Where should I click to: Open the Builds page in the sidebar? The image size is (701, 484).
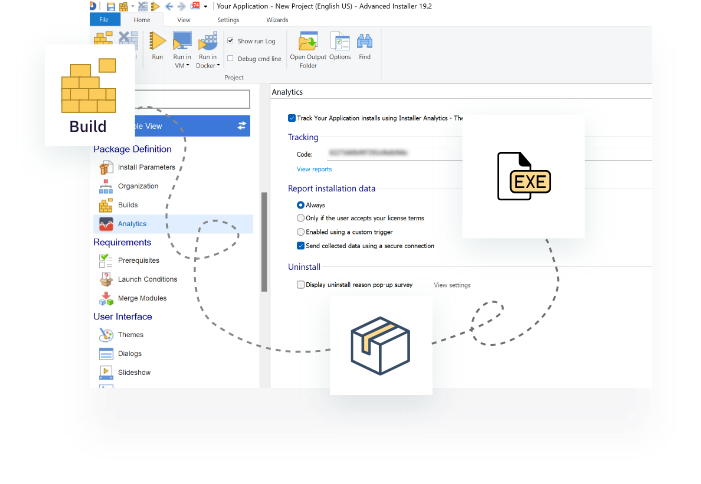click(x=128, y=204)
